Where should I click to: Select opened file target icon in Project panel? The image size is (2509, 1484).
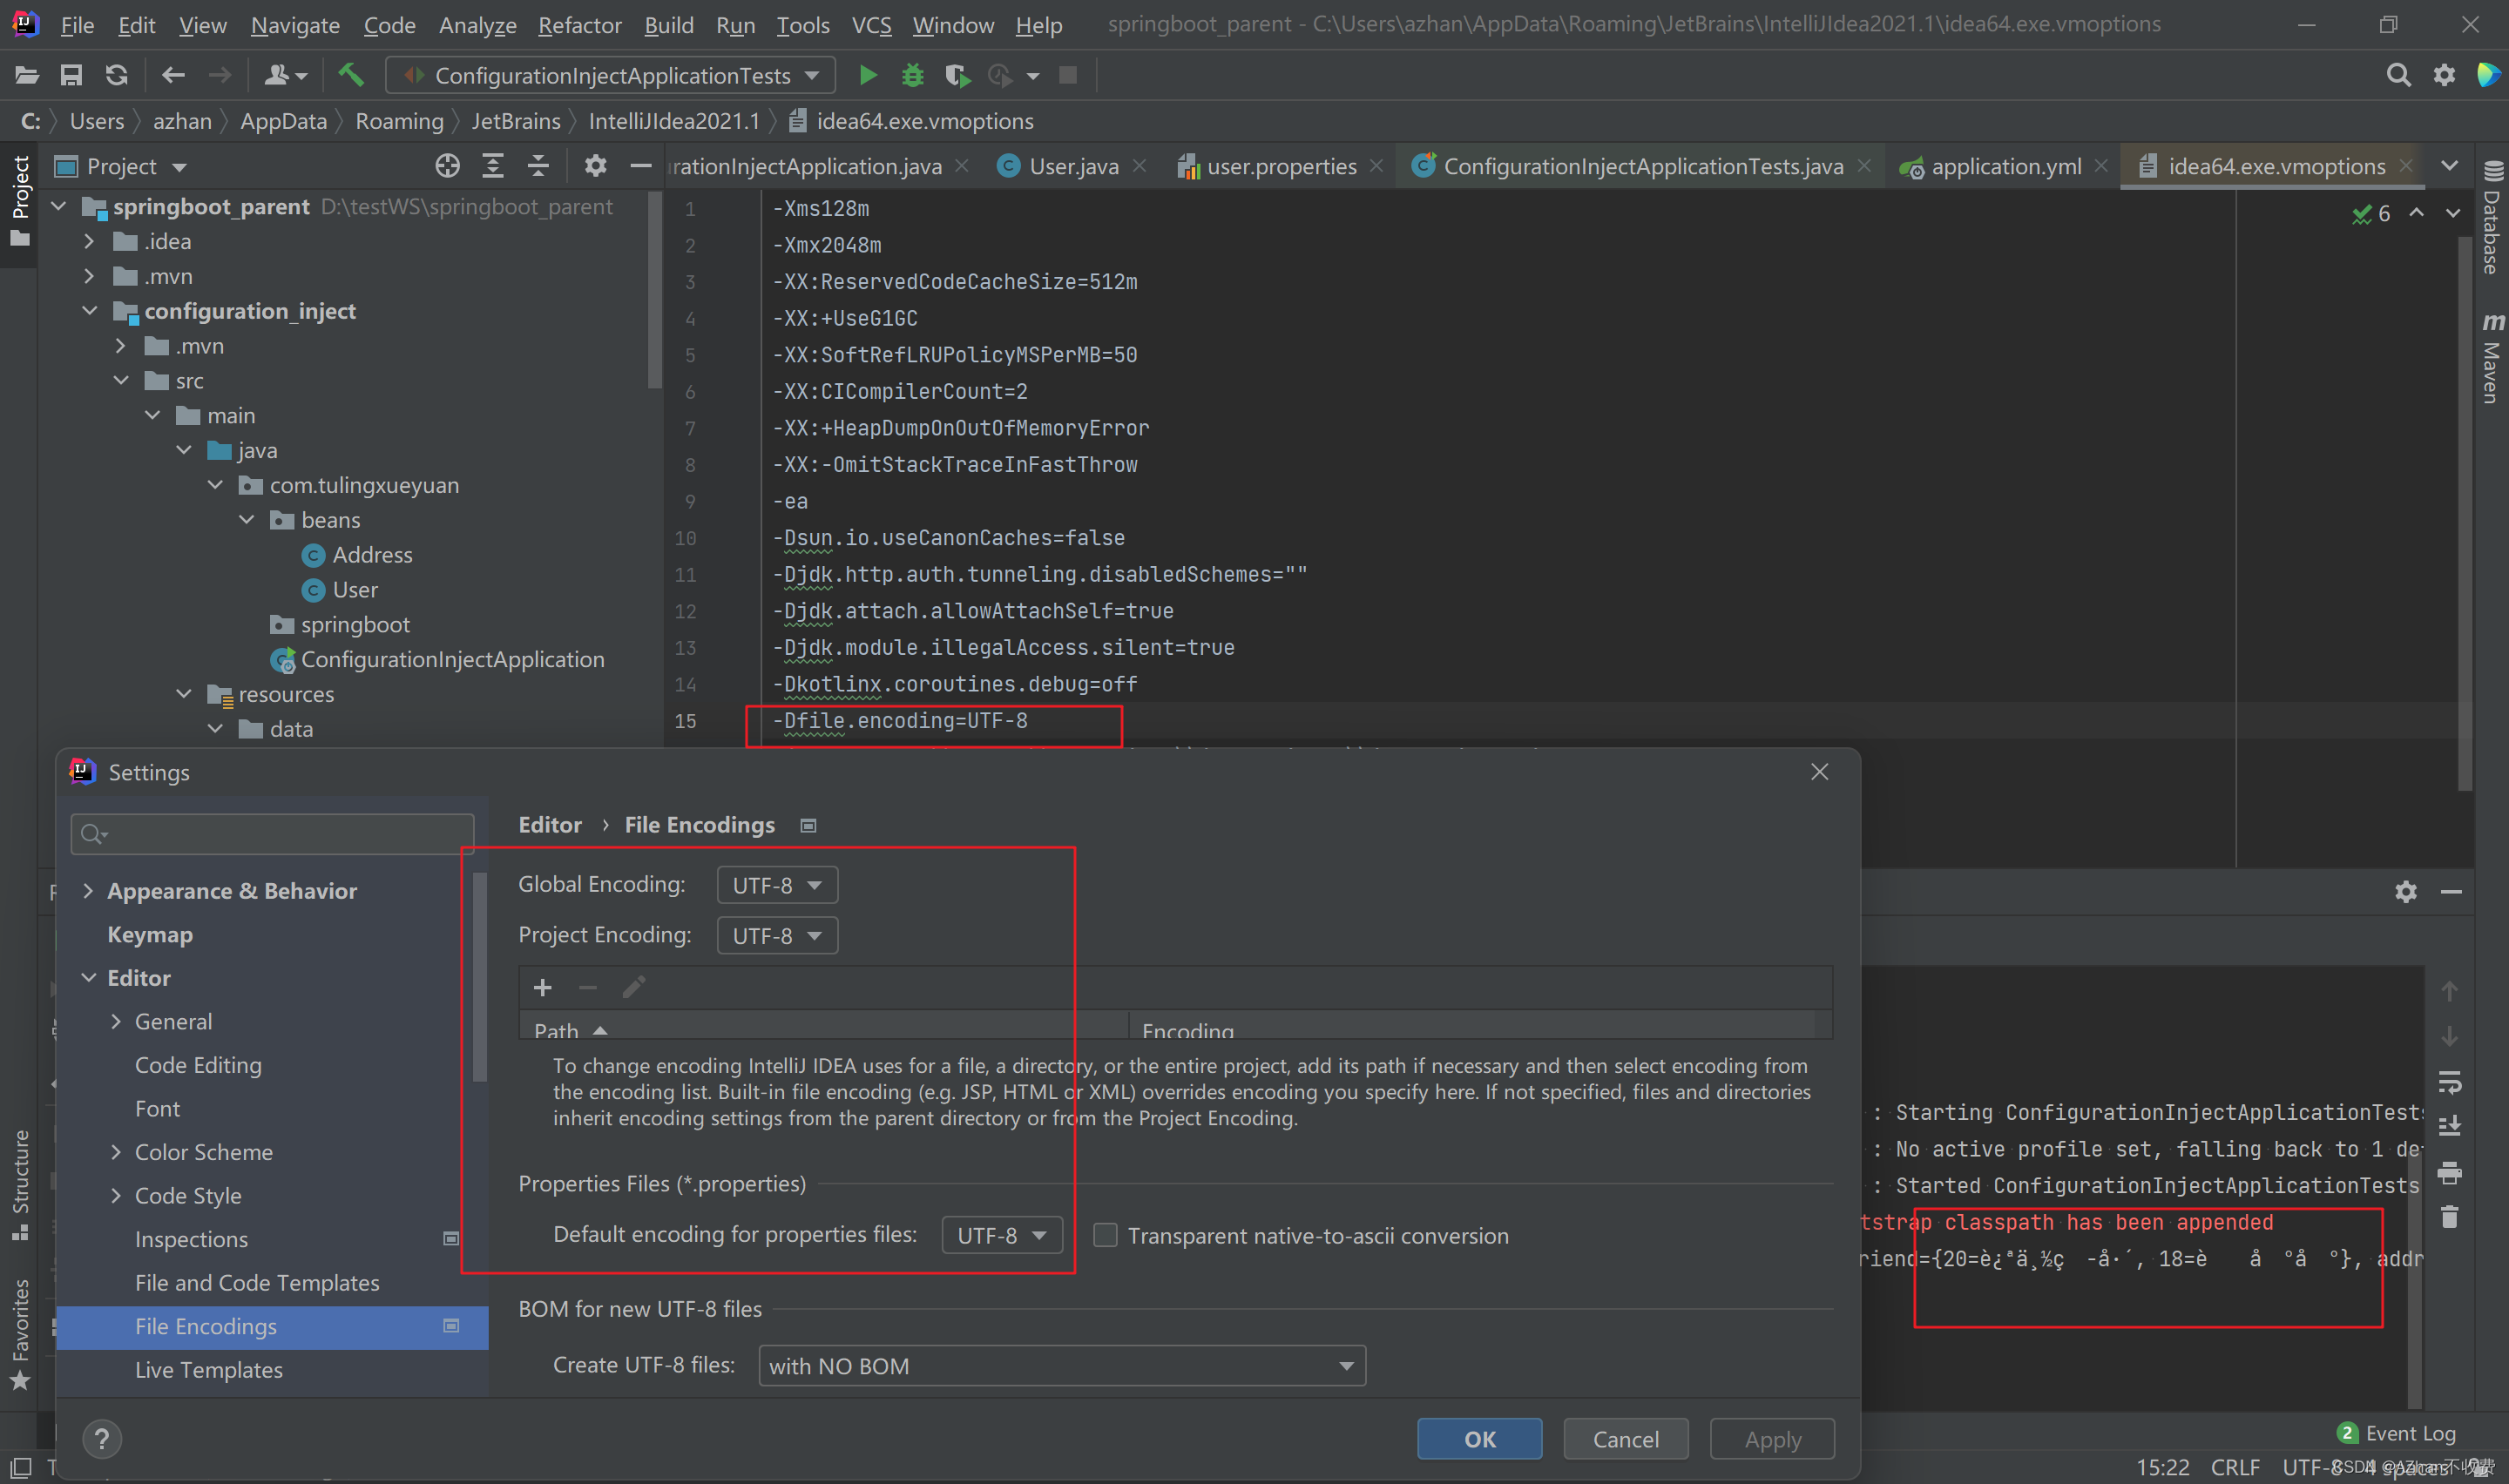[x=447, y=166]
